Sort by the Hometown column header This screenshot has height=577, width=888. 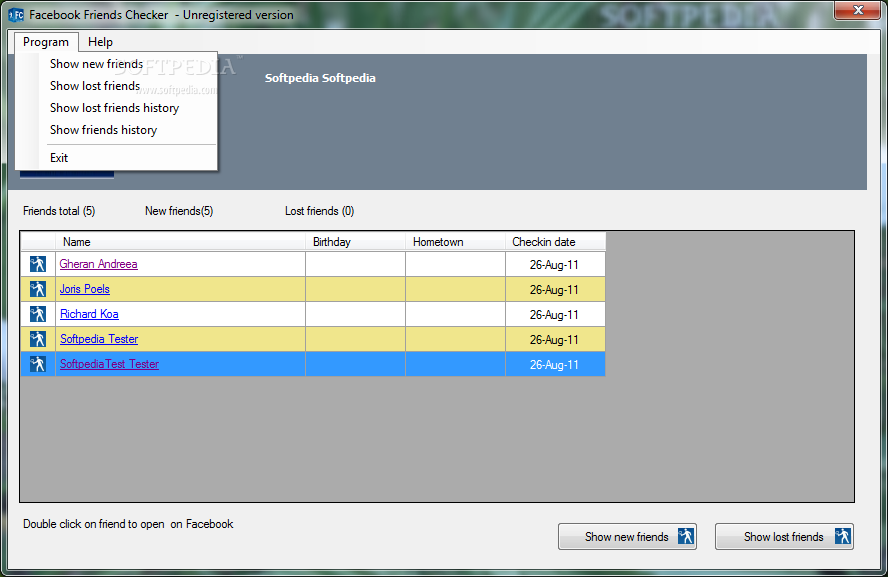coord(455,242)
